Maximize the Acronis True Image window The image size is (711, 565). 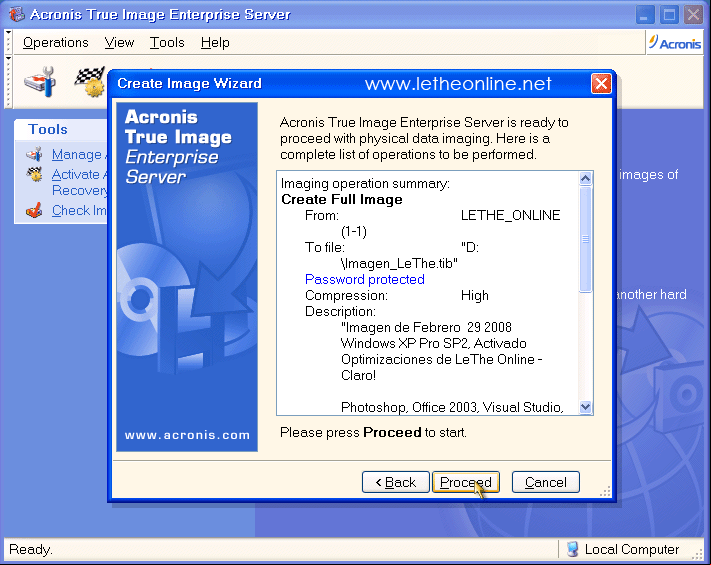point(669,15)
